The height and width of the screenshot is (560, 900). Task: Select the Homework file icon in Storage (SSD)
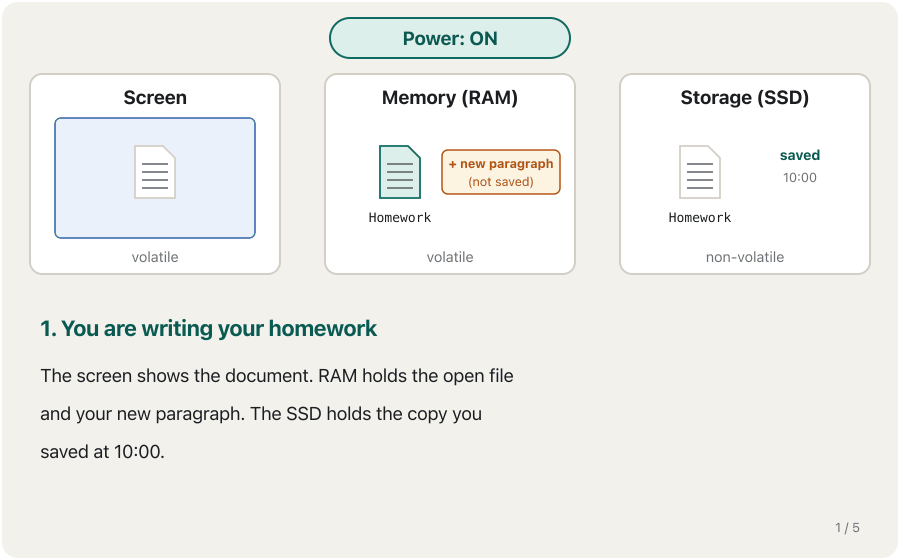tap(700, 172)
